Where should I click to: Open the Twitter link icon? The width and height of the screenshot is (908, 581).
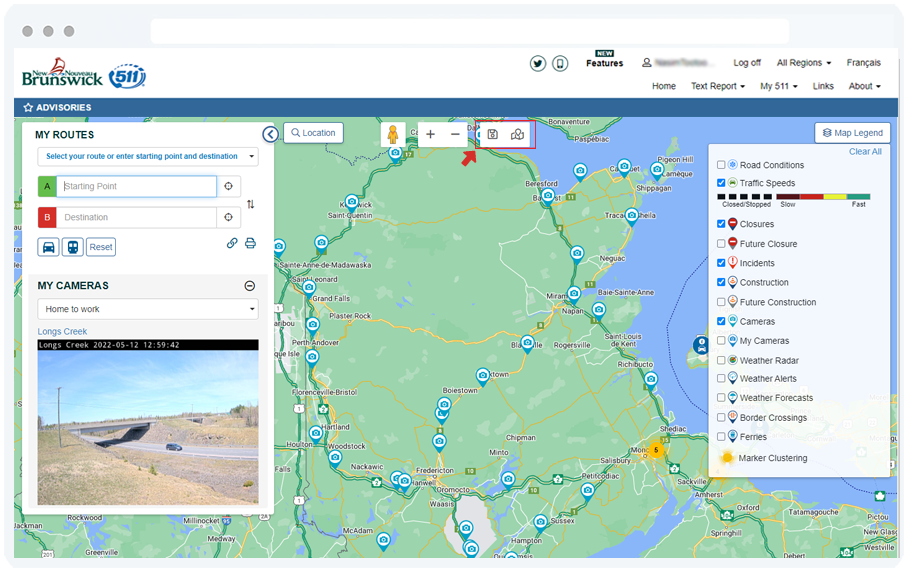point(538,63)
